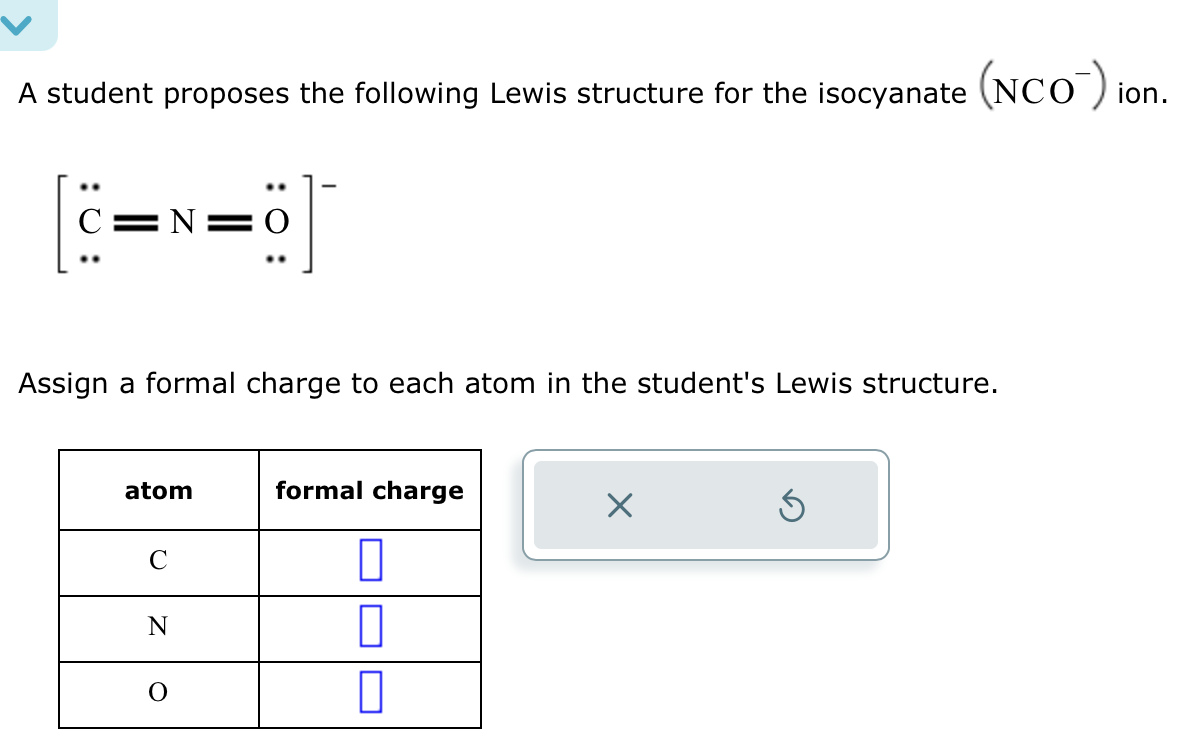
Task: Click the X icon to clear answers
Action: coord(619,505)
